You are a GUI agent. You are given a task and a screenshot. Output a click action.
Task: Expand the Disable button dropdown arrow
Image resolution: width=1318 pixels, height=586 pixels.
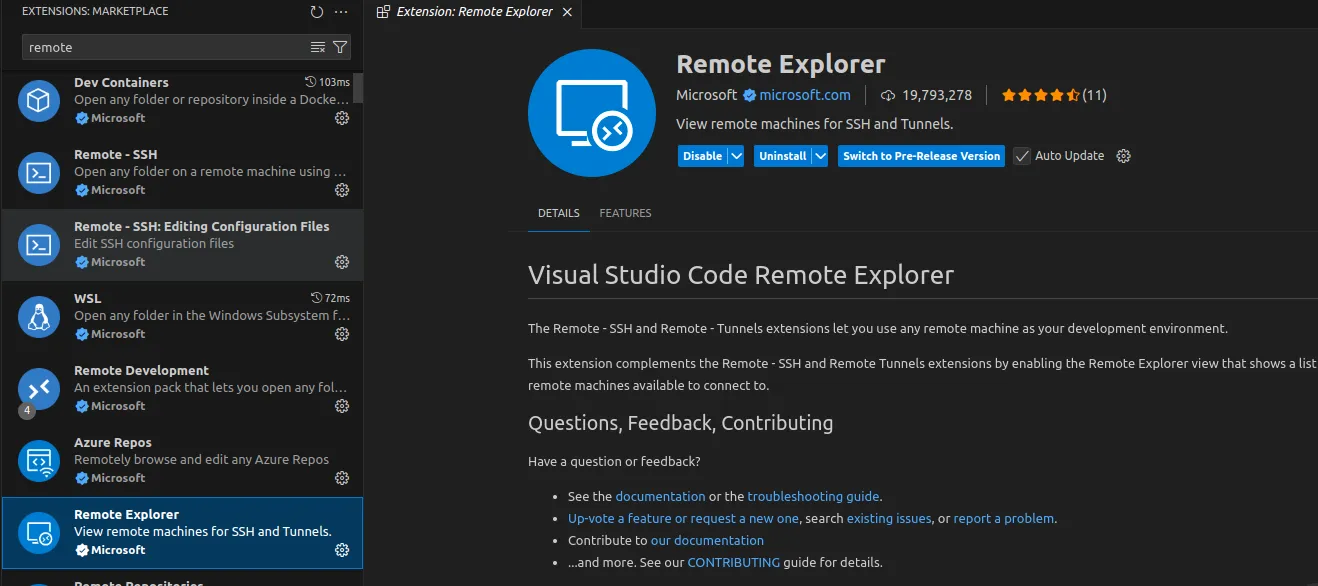tap(736, 156)
